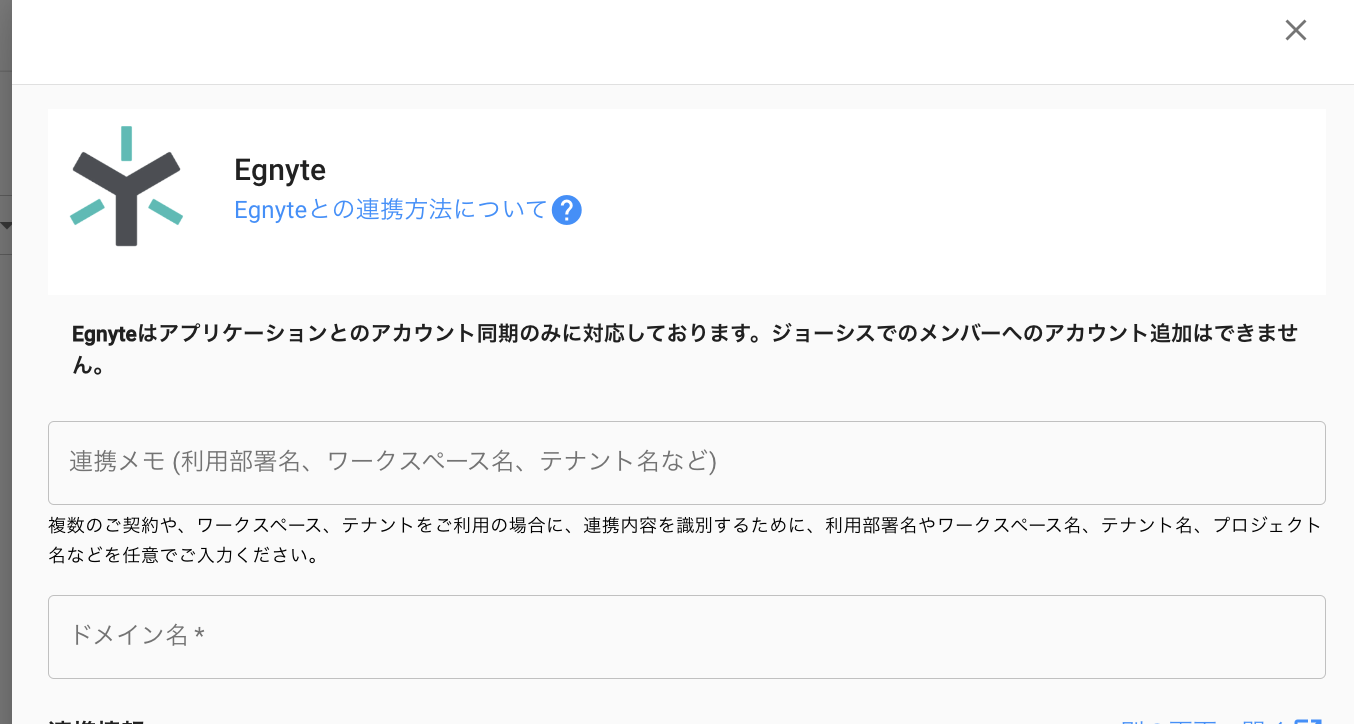This screenshot has height=724, width=1354.
Task: Focus the 連携メモ input field
Action: (686, 463)
